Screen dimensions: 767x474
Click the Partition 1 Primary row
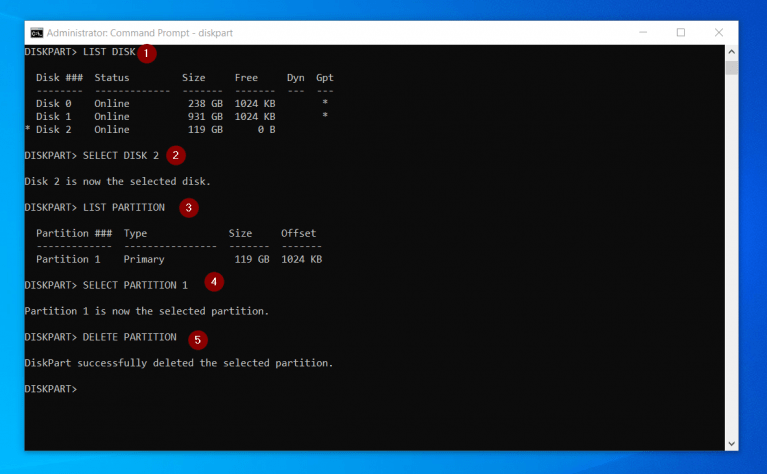(x=178, y=259)
